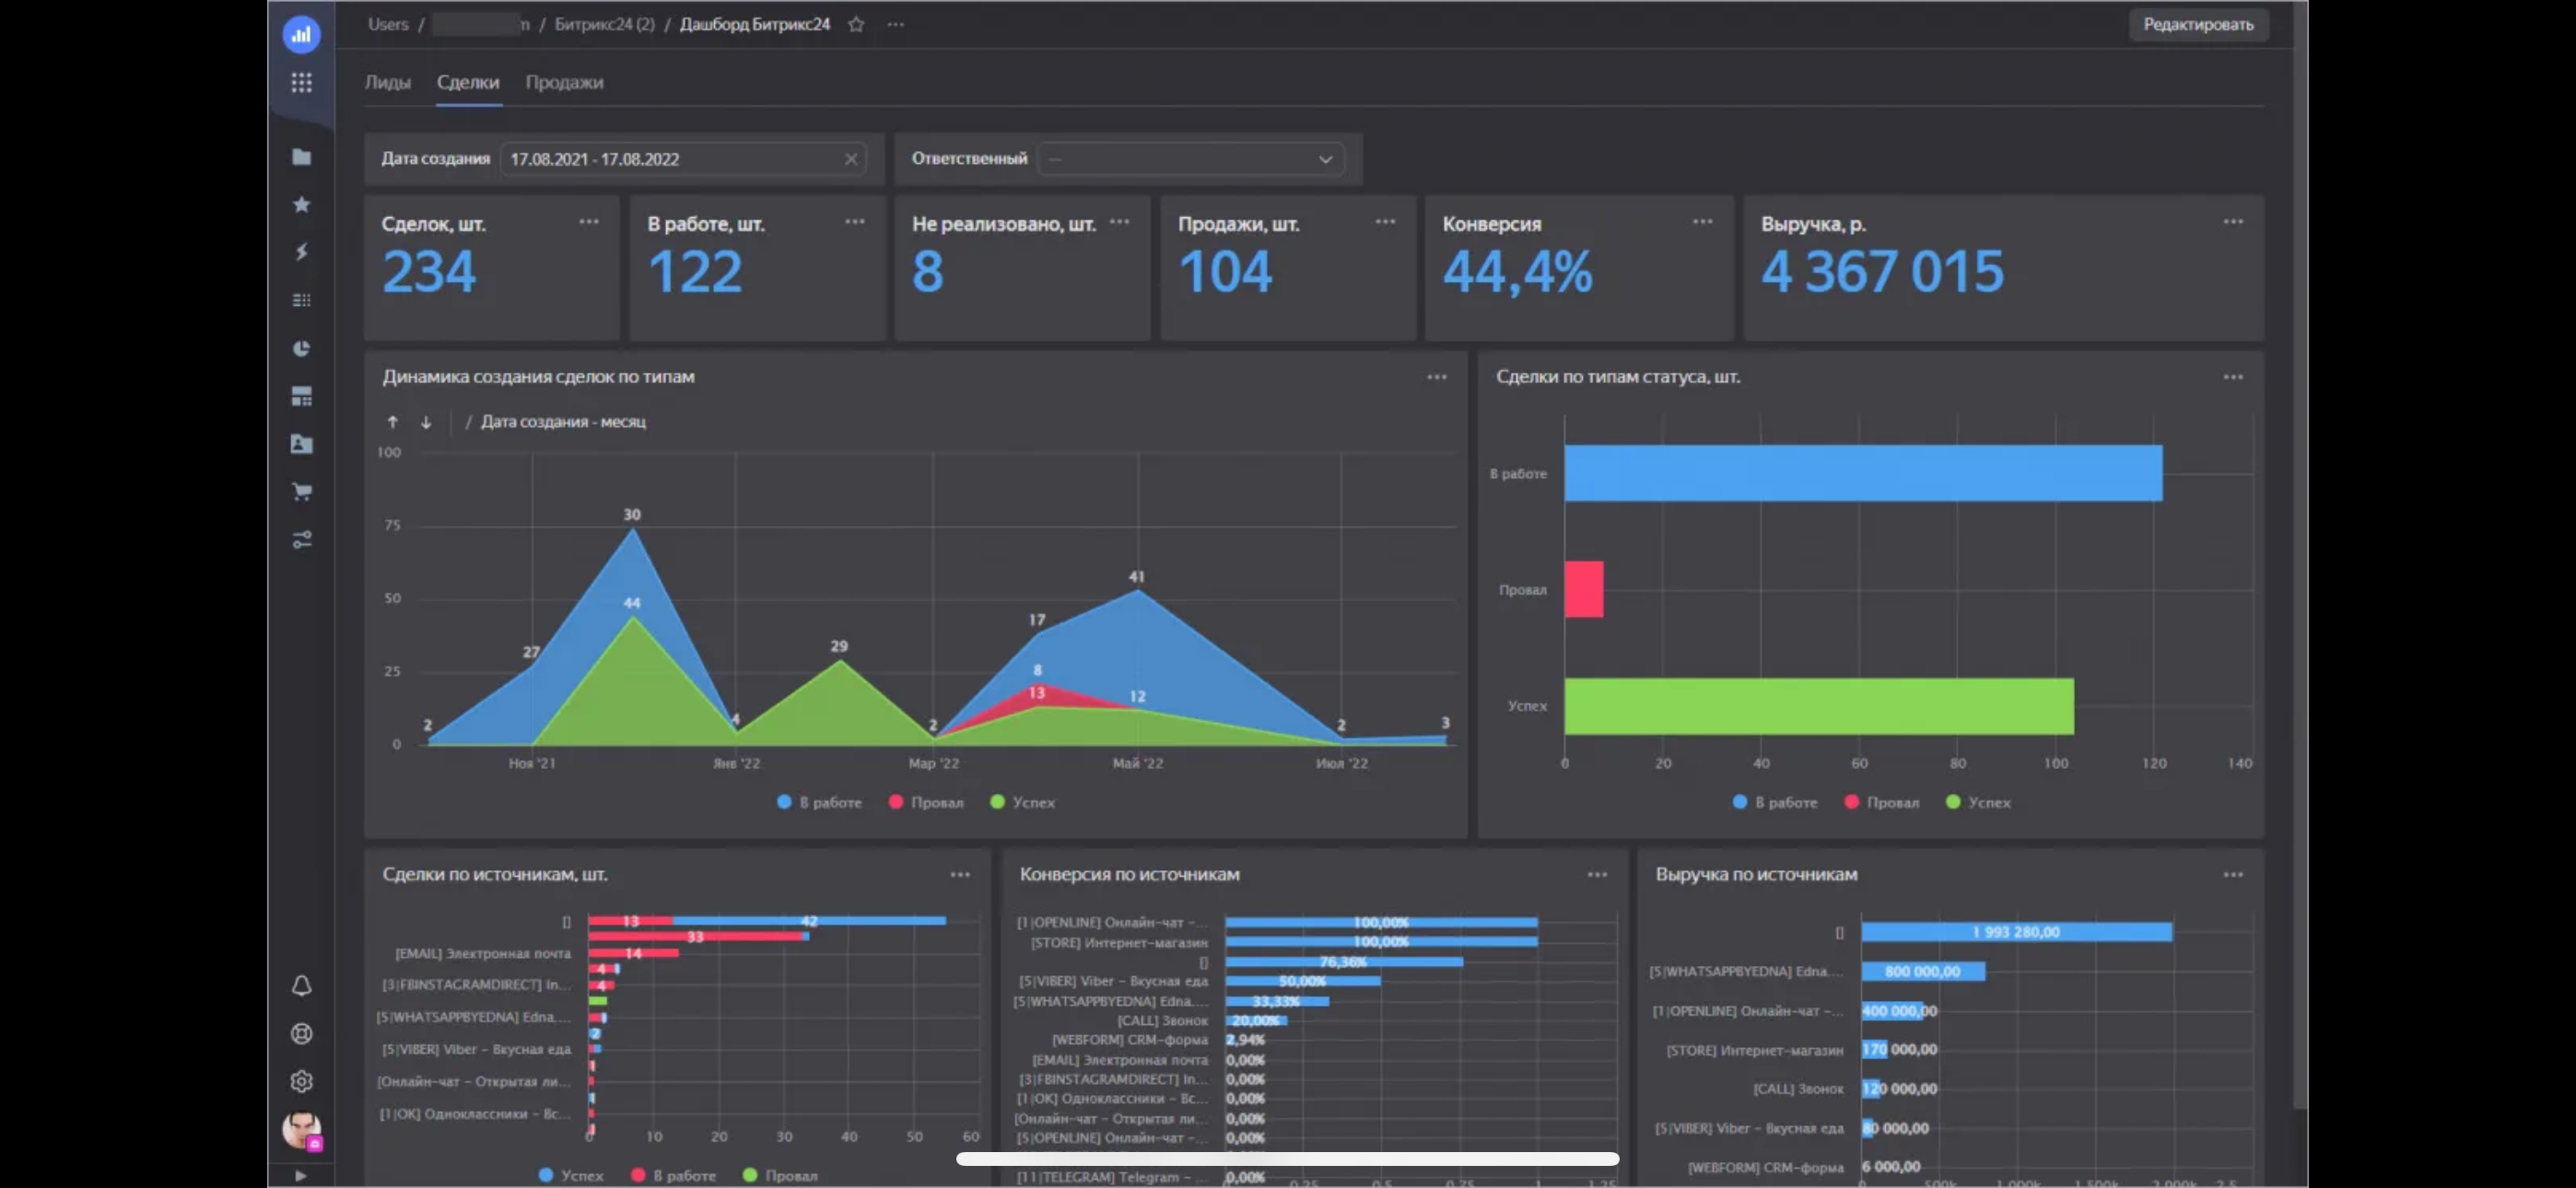Click Дата создания - месяц drill-down label

(563, 422)
